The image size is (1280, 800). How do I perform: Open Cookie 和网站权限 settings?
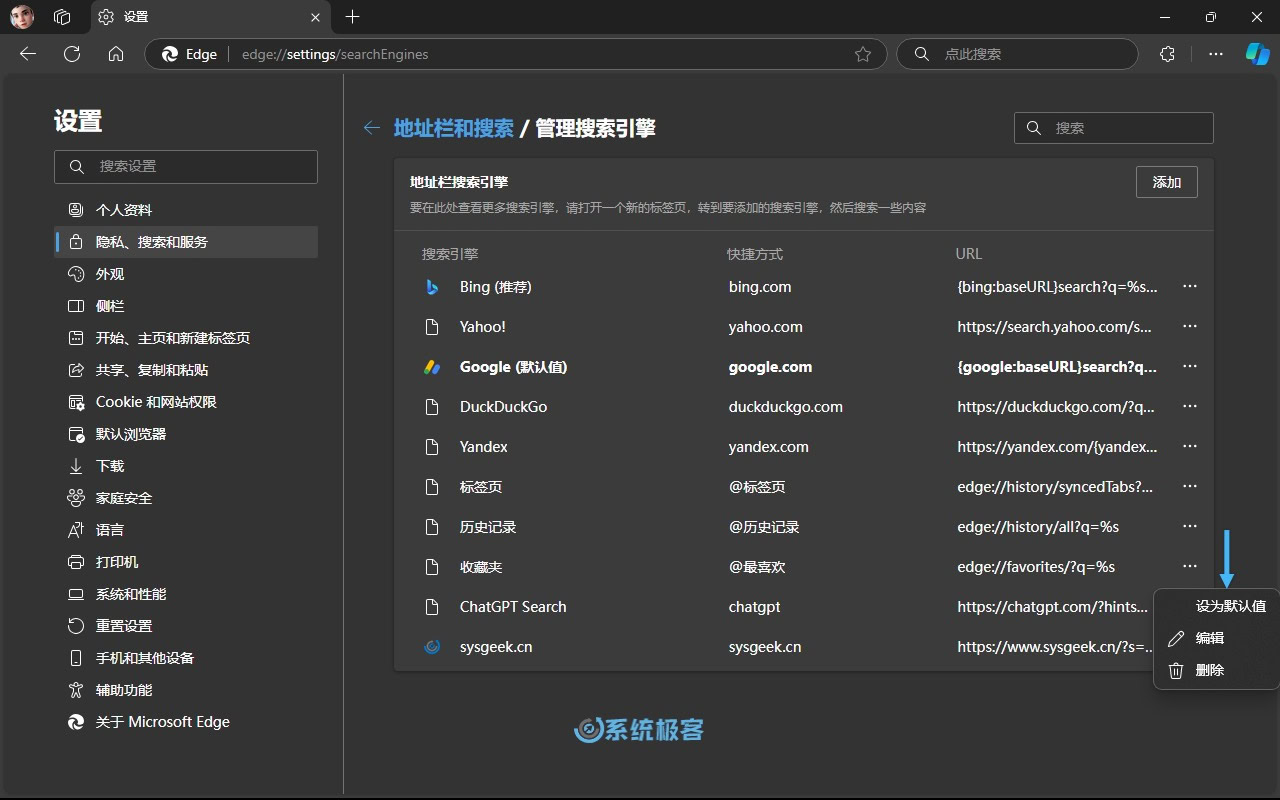coord(186,402)
